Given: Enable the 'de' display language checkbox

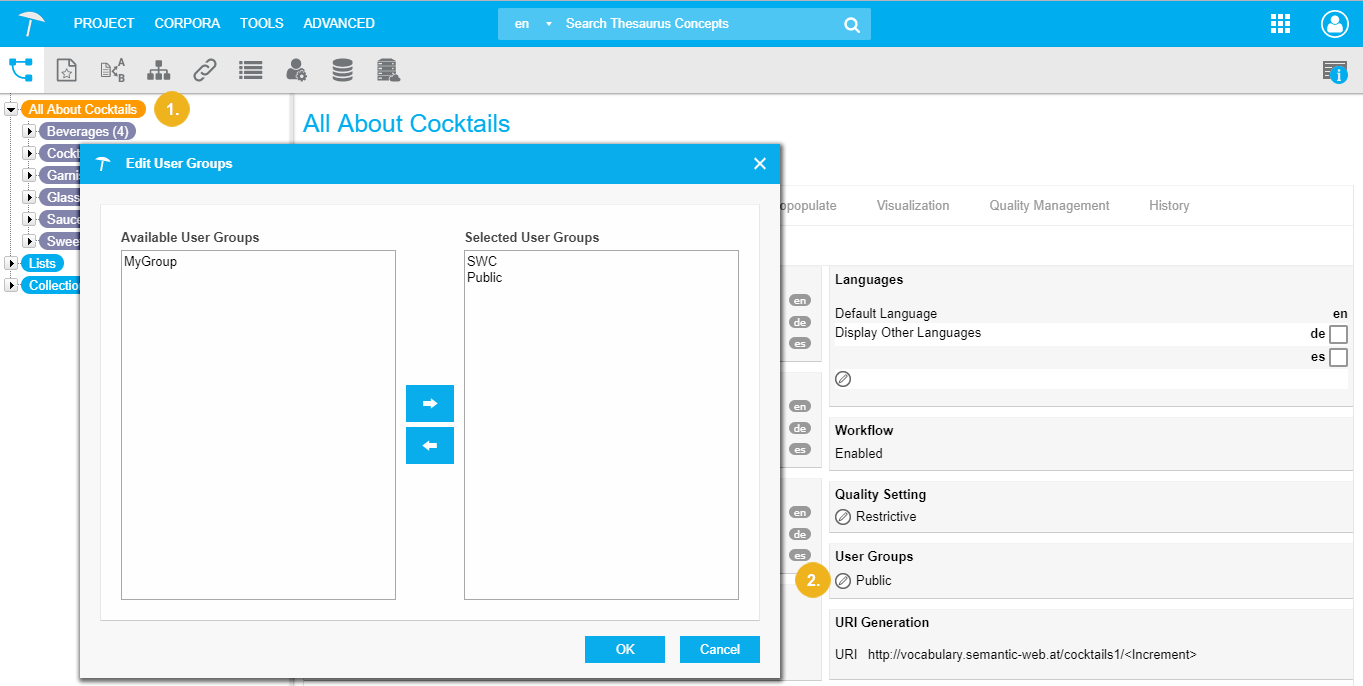Looking at the screenshot, I should coord(1338,334).
